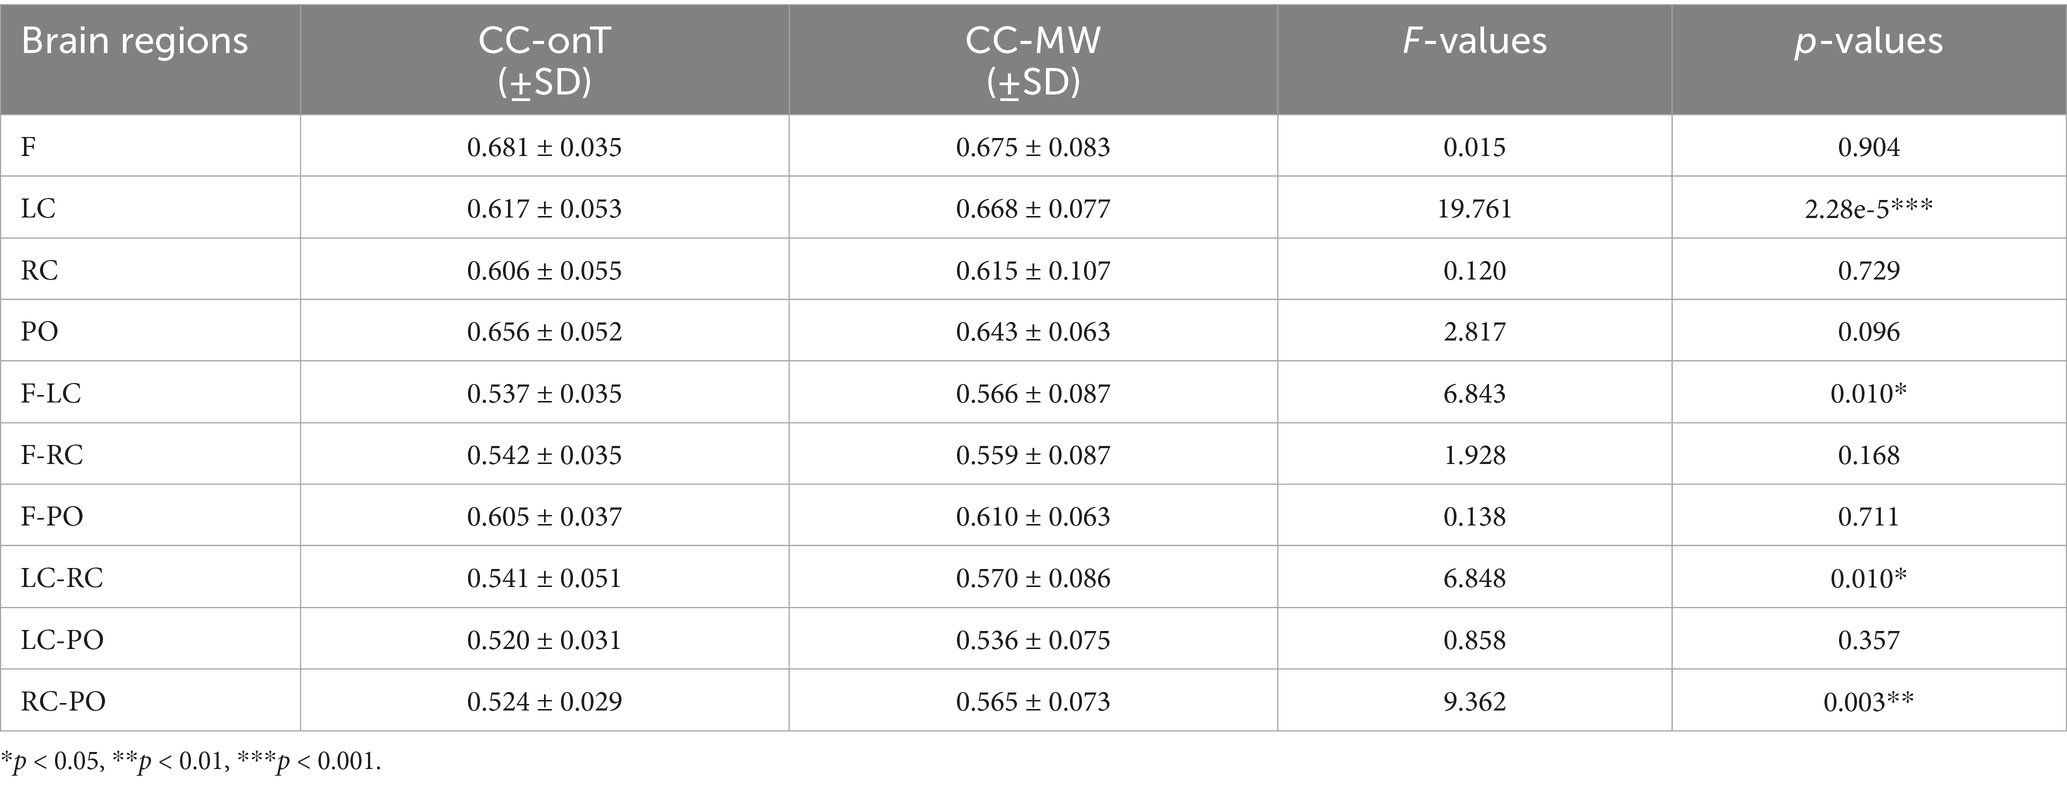Click the 0.610 ± 0.063 cell
This screenshot has height=785, width=2067.
tap(1032, 516)
